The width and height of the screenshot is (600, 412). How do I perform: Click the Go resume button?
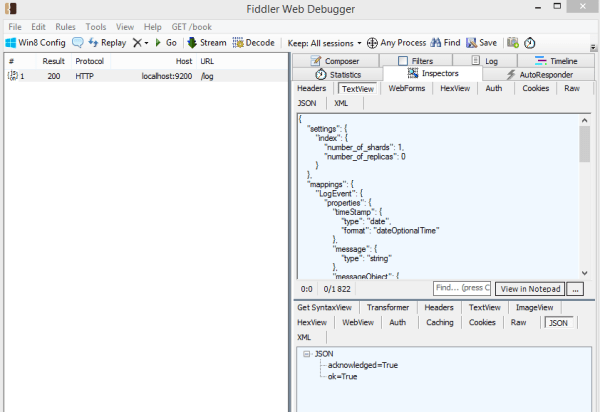click(165, 43)
